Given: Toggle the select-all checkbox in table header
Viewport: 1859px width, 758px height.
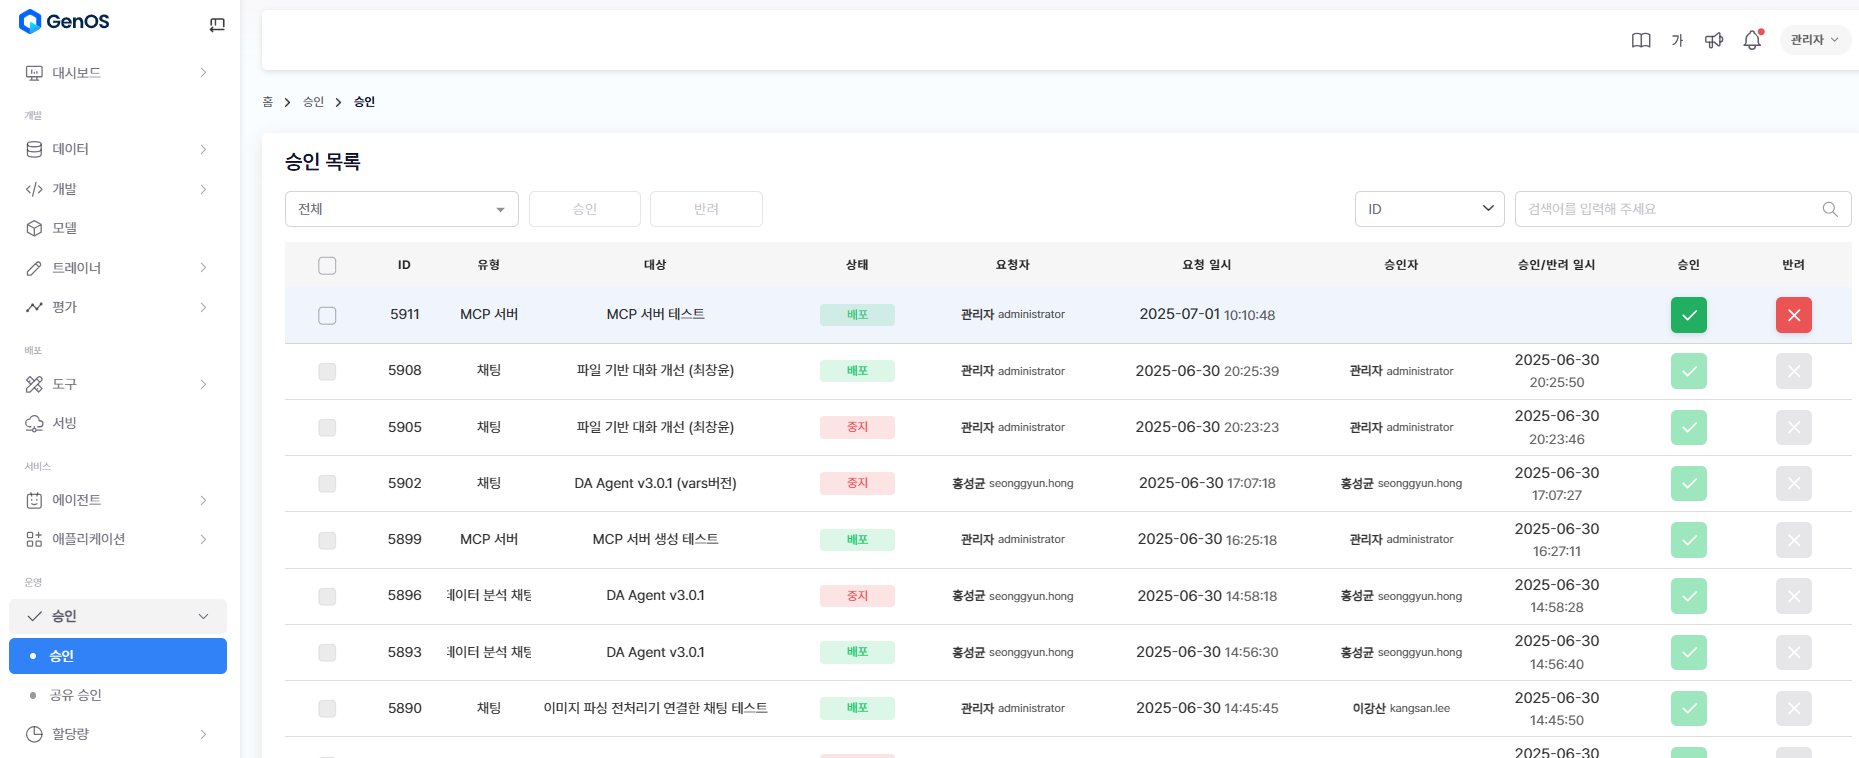Looking at the screenshot, I should coord(327,265).
